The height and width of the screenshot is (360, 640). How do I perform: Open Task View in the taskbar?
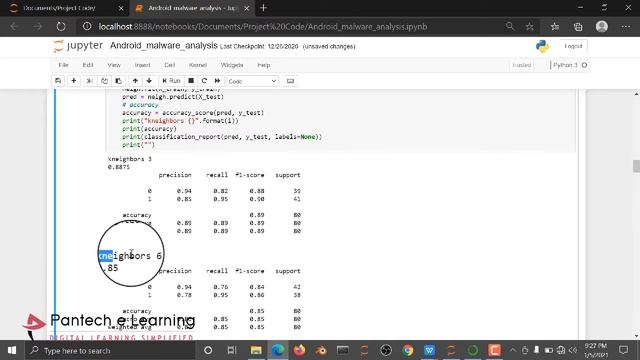click(232, 350)
